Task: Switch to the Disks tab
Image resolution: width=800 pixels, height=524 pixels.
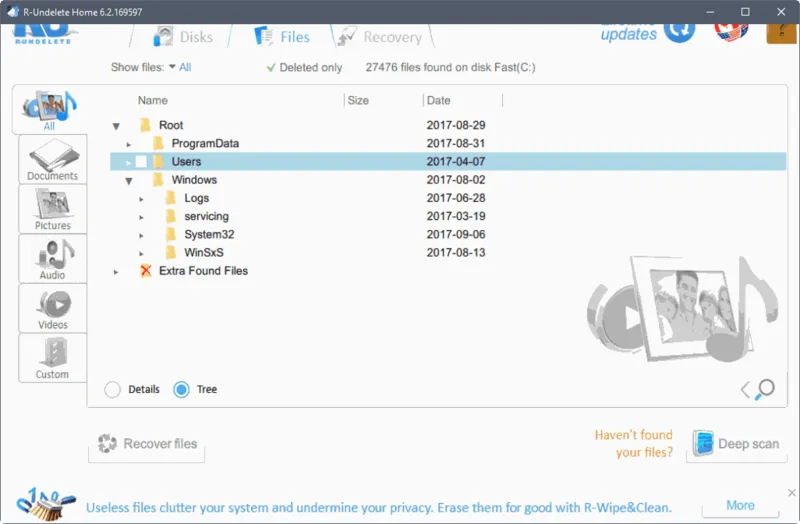Action: pyautogui.click(x=183, y=37)
